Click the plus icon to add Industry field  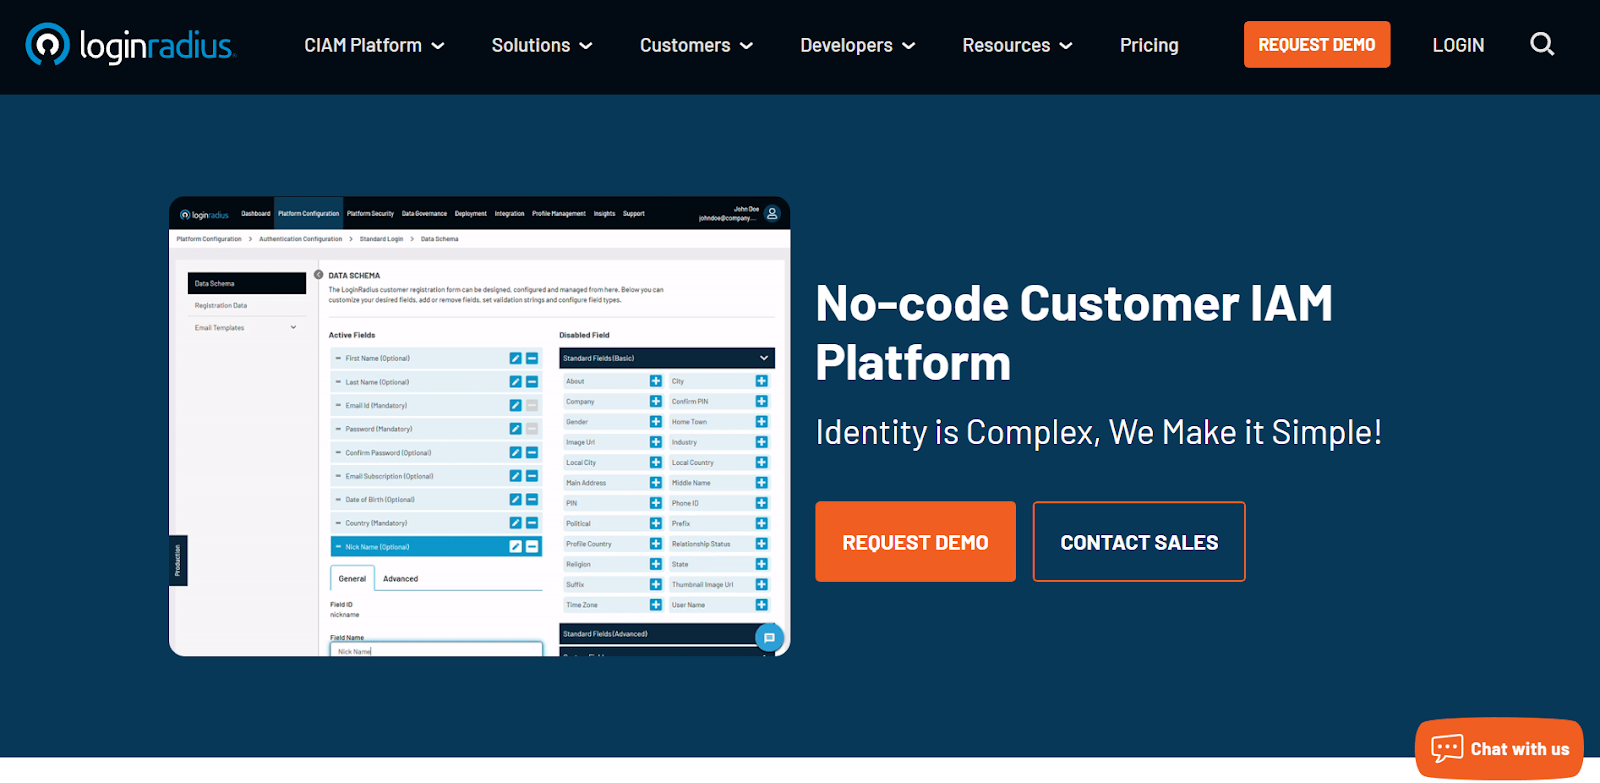coord(761,442)
